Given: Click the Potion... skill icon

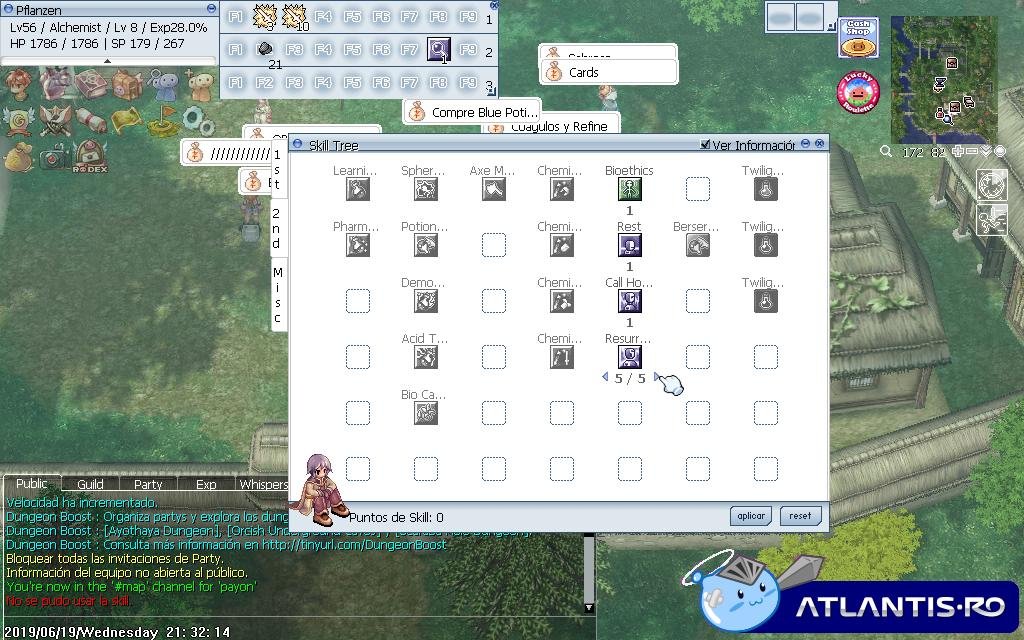Looking at the screenshot, I should [x=426, y=246].
